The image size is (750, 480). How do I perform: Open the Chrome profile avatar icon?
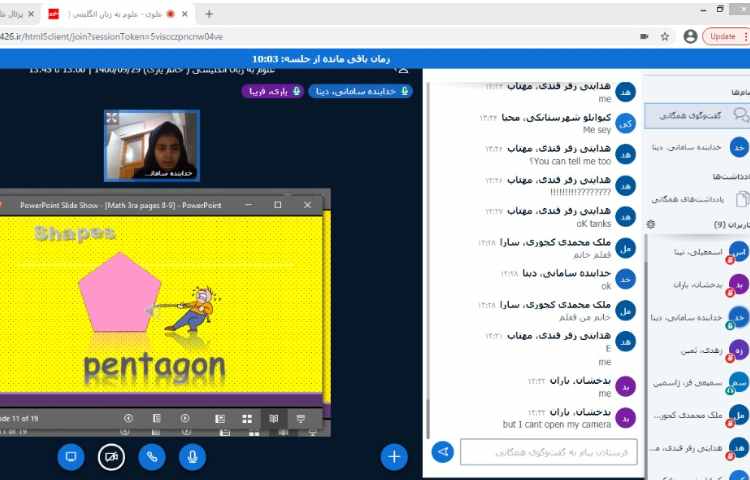tap(690, 36)
